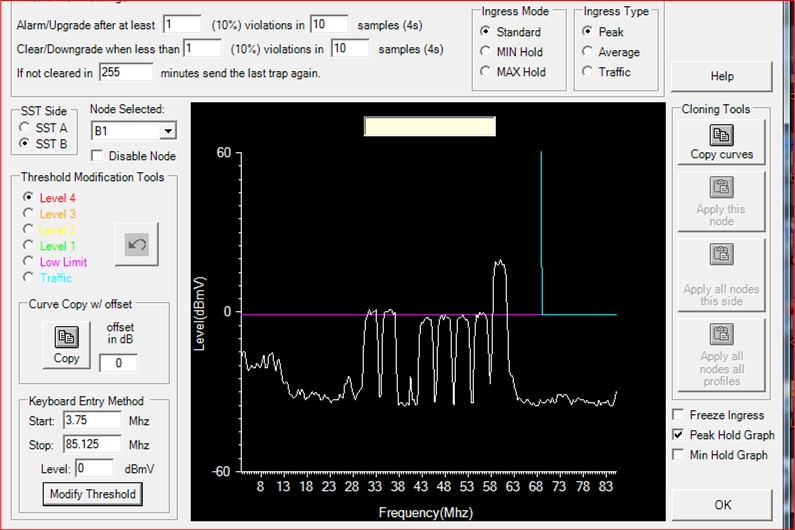Select Level 2 threshold radio
Image resolution: width=795 pixels, height=530 pixels.
[x=28, y=229]
